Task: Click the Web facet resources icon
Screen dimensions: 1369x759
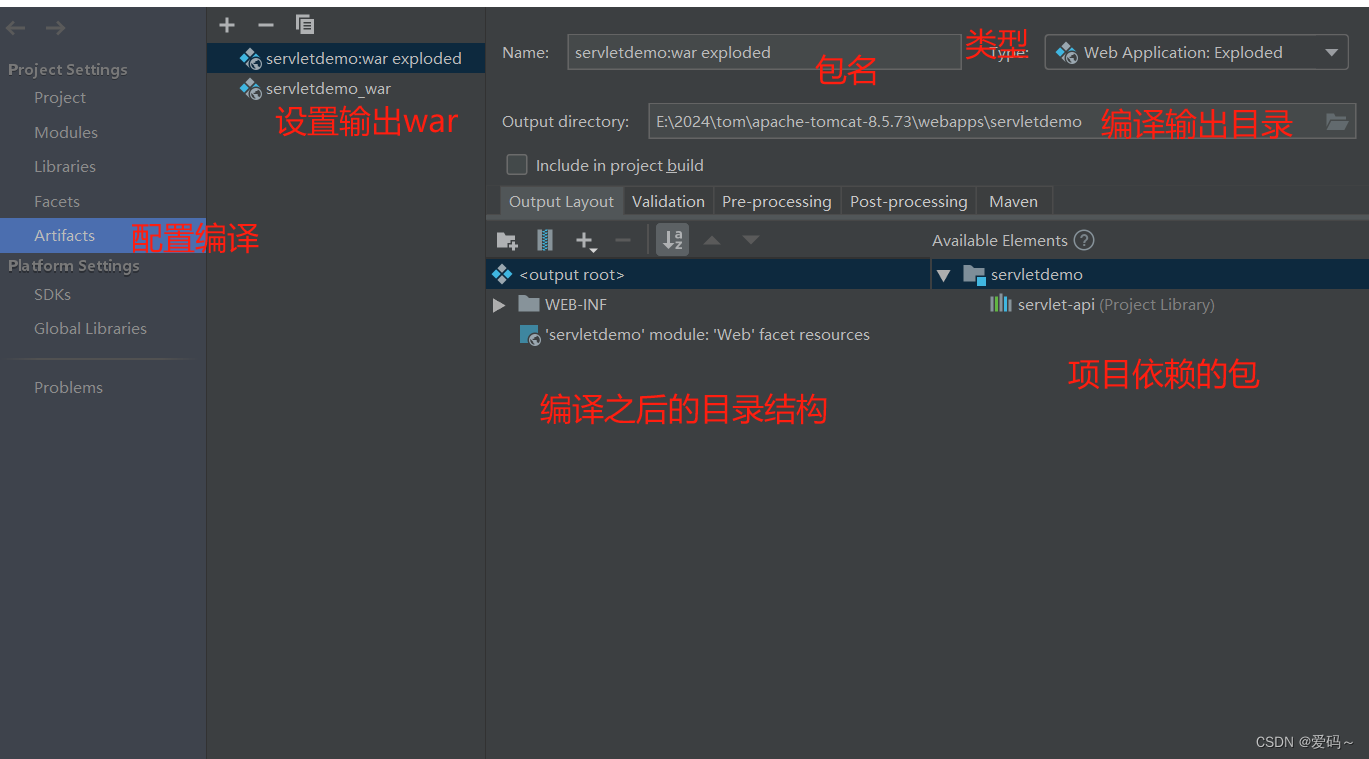Action: (x=530, y=335)
